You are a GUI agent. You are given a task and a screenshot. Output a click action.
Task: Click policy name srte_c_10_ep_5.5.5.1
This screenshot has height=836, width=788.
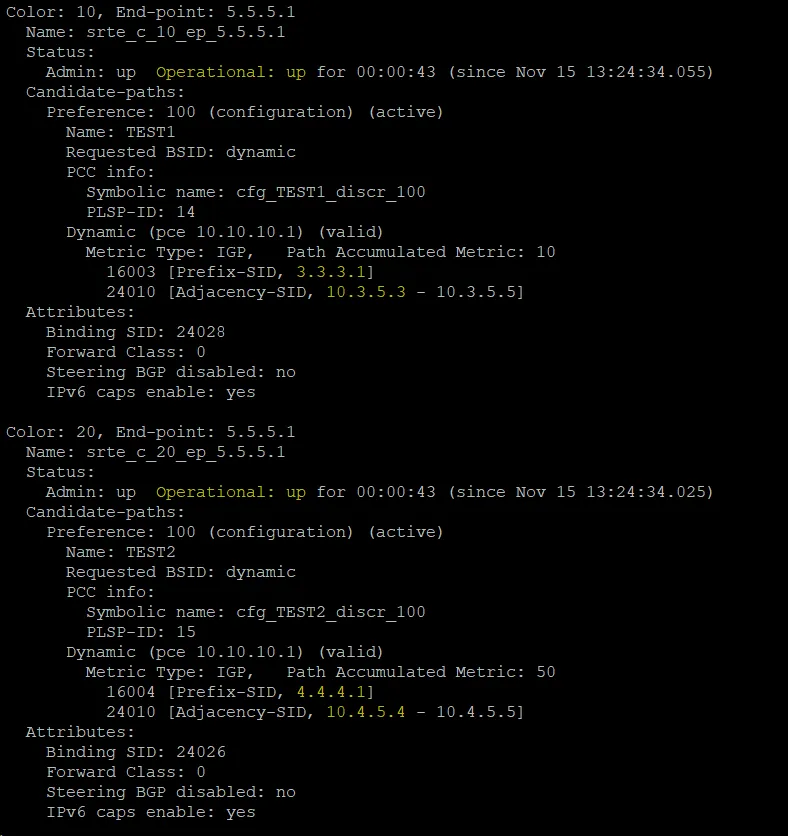tap(186, 33)
